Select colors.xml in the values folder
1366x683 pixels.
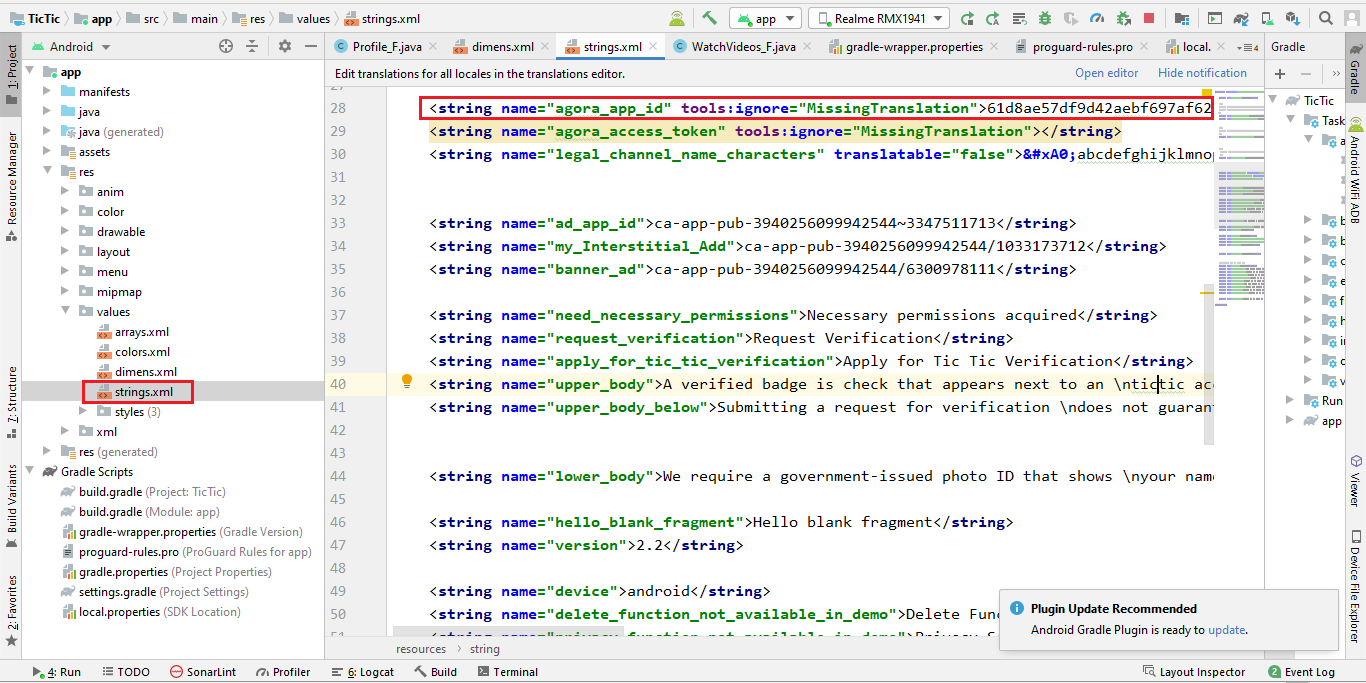142,352
